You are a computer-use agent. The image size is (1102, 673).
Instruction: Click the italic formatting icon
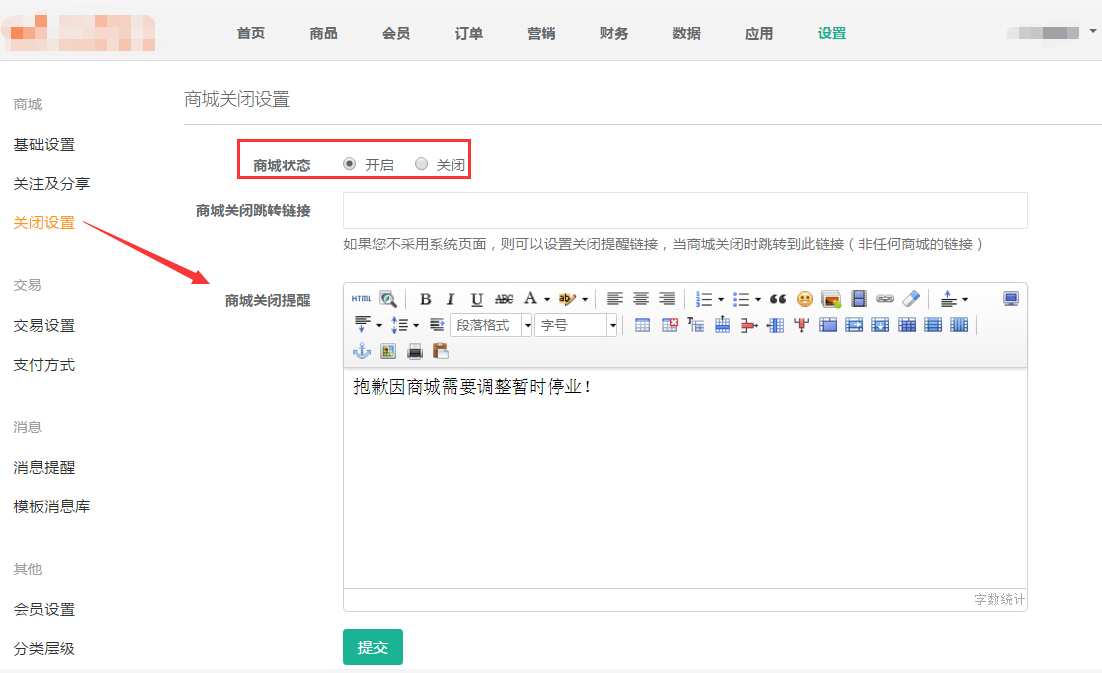pyautogui.click(x=450, y=299)
